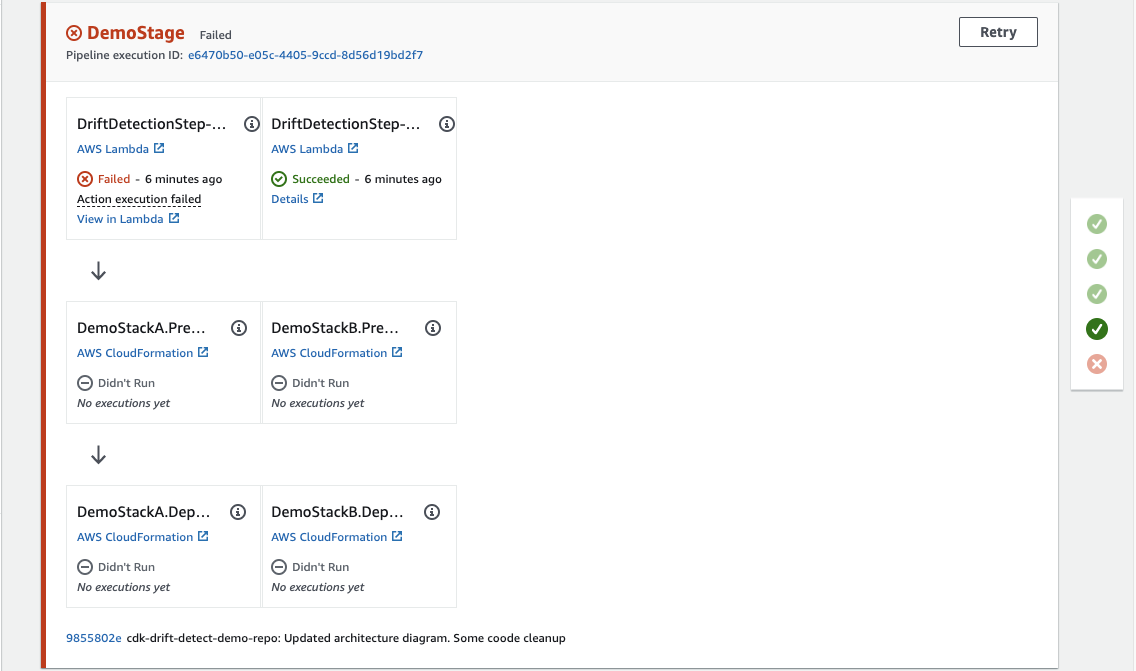Click the failed DriftDetectionStep action title
Image resolution: width=1136 pixels, height=671 pixels.
[x=151, y=124]
